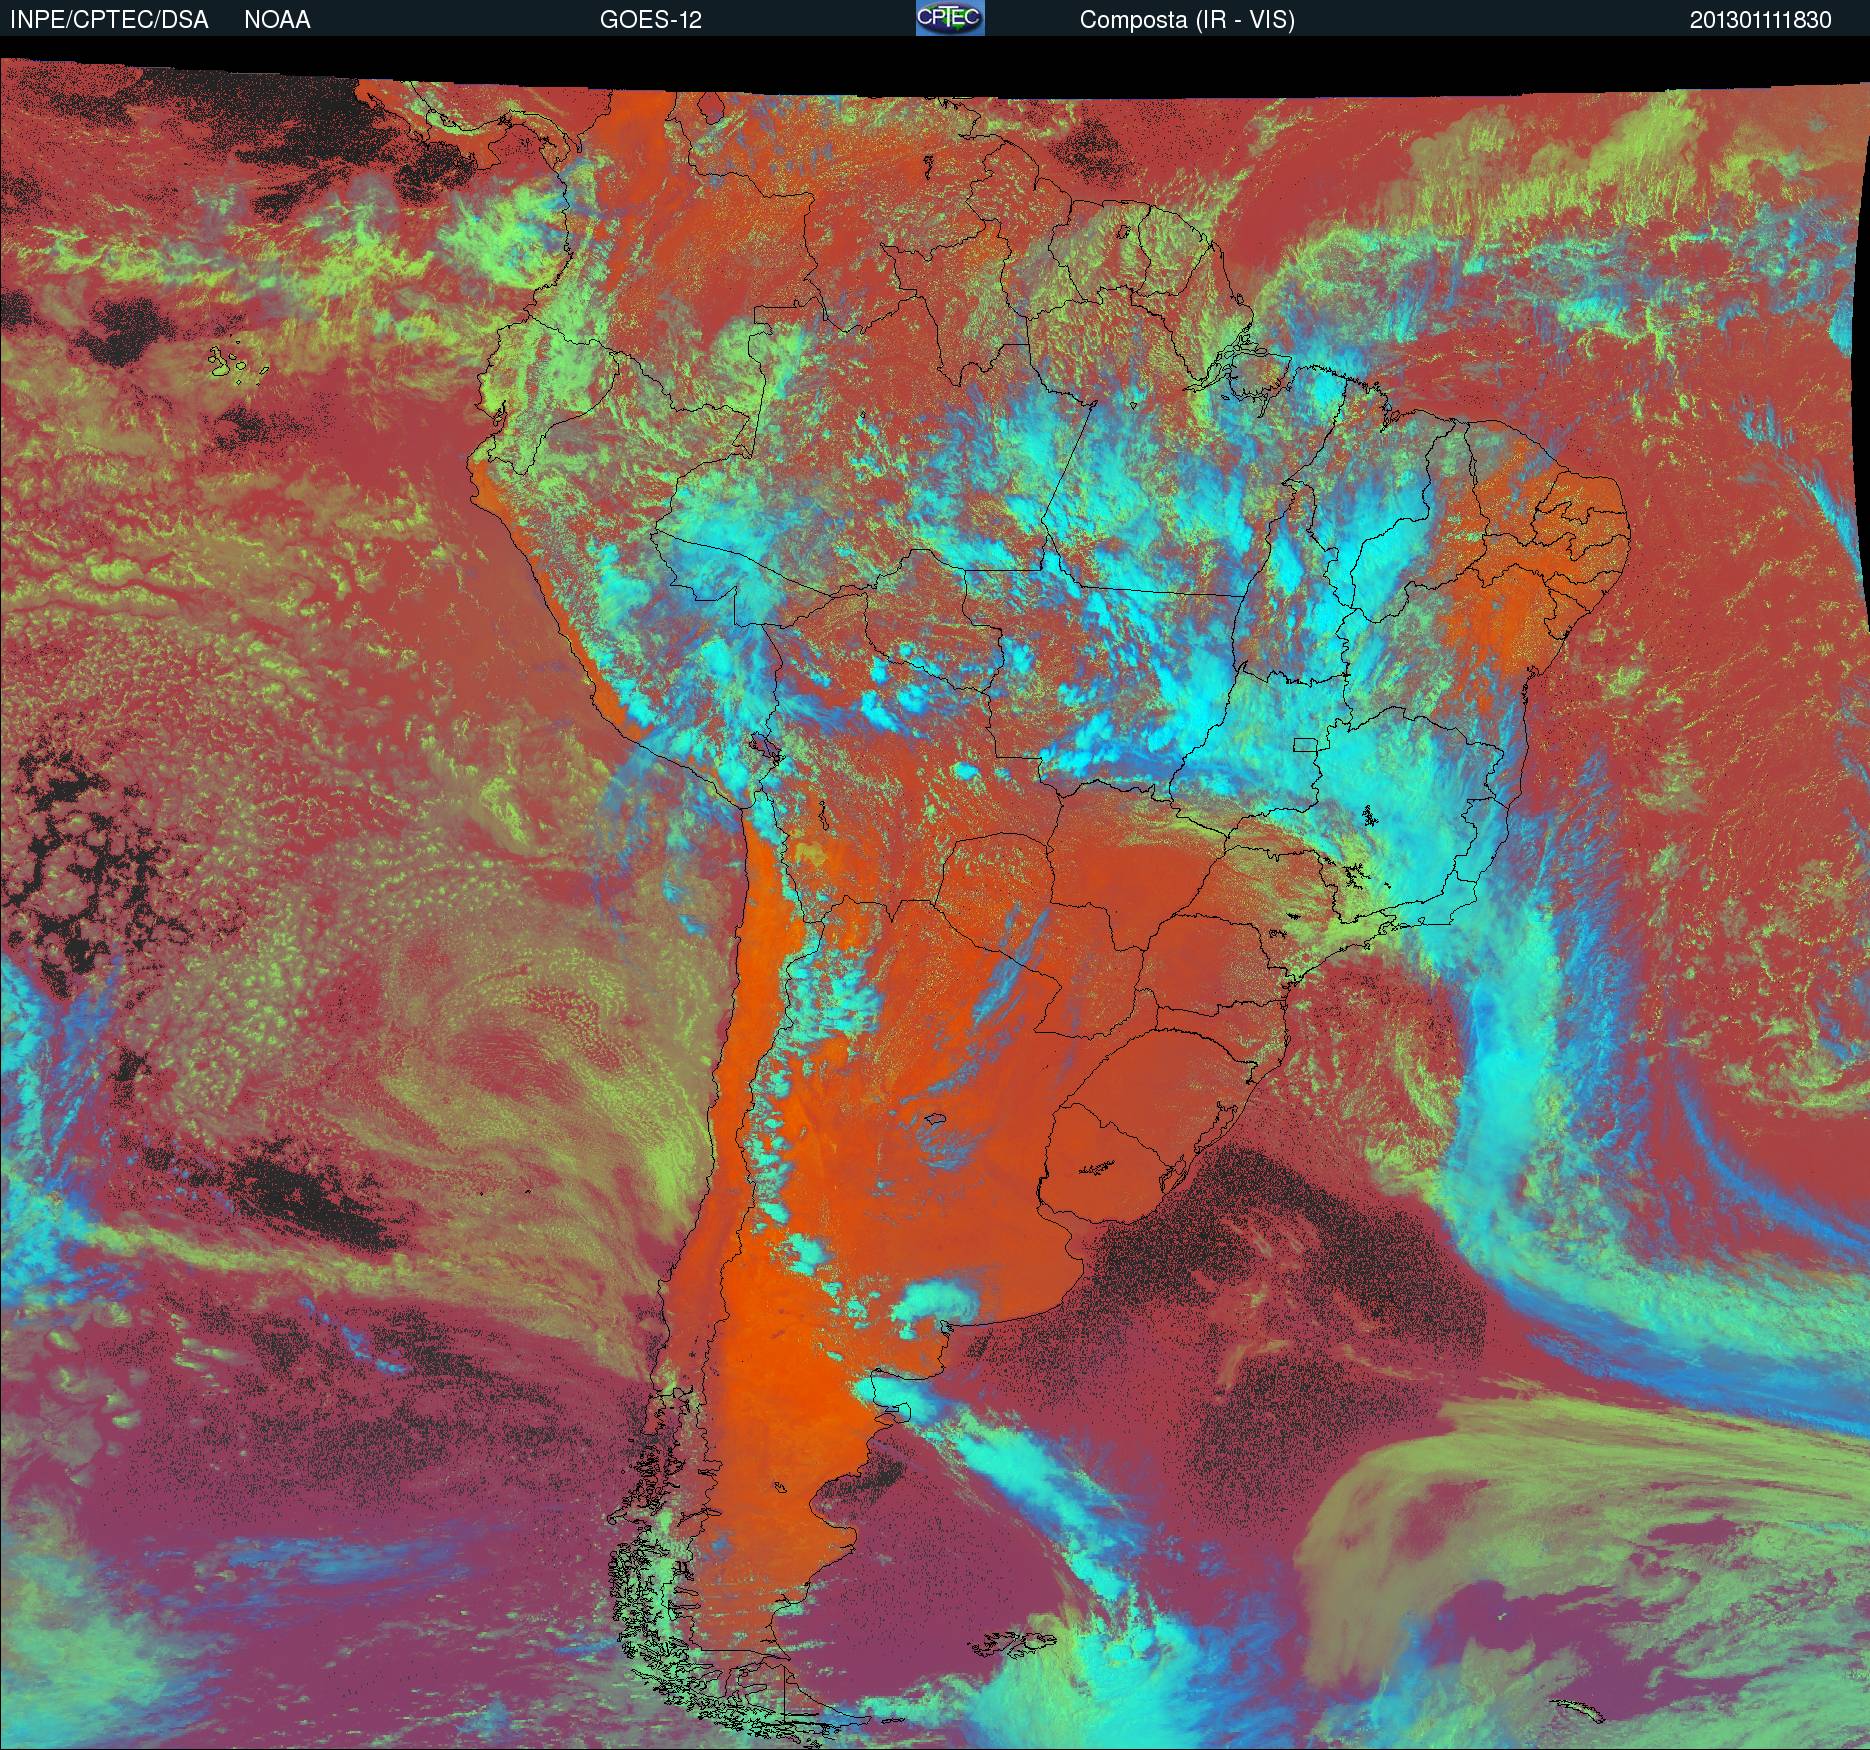
Task: Click the CPTEC logo in the header
Action: [950, 18]
